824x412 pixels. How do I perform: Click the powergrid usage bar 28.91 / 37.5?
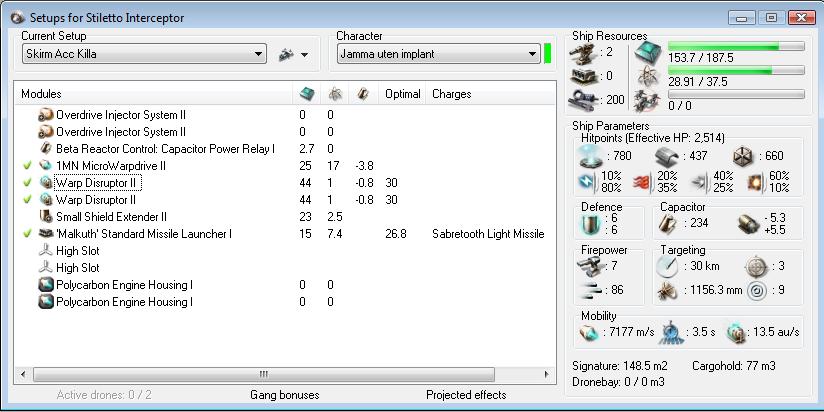pos(736,70)
